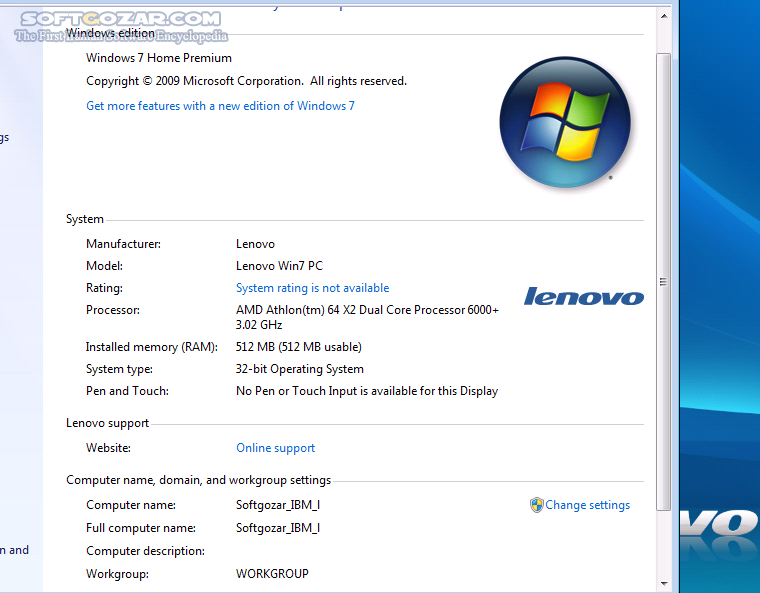Click the Rating: label
The height and width of the screenshot is (593, 760).
click(105, 288)
